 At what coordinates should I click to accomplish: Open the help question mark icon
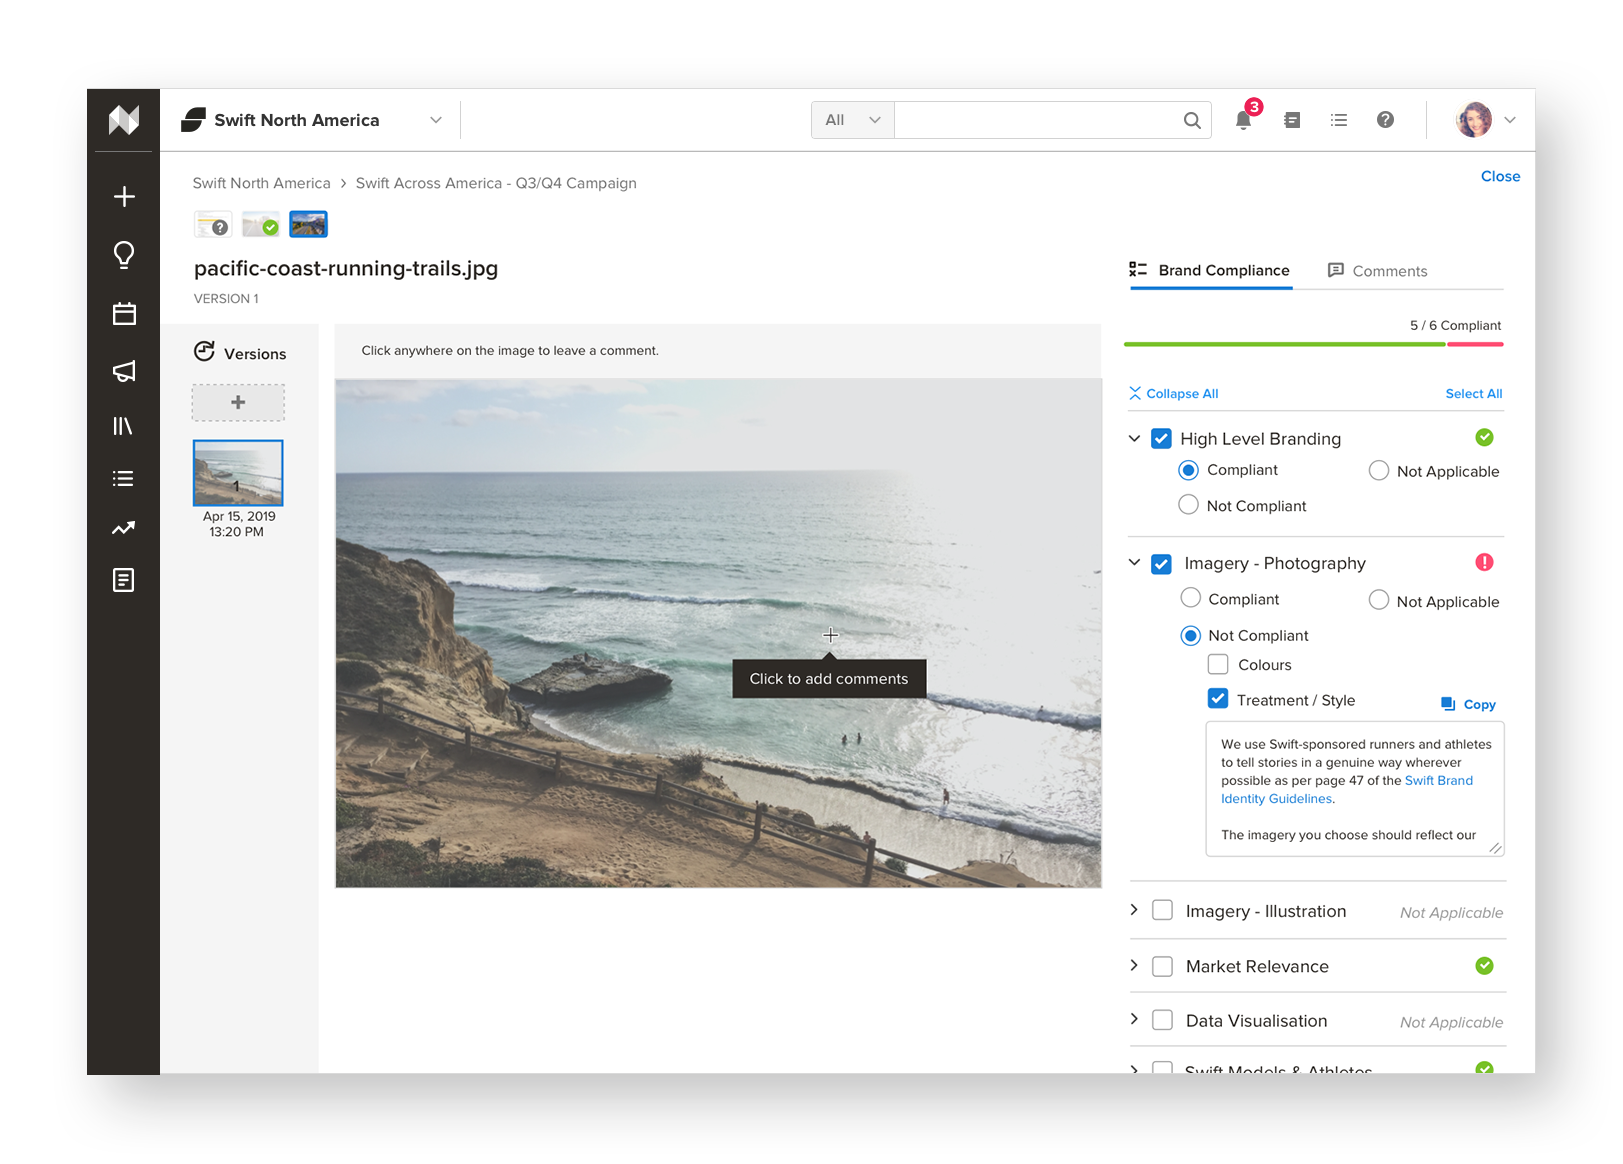pyautogui.click(x=1385, y=120)
